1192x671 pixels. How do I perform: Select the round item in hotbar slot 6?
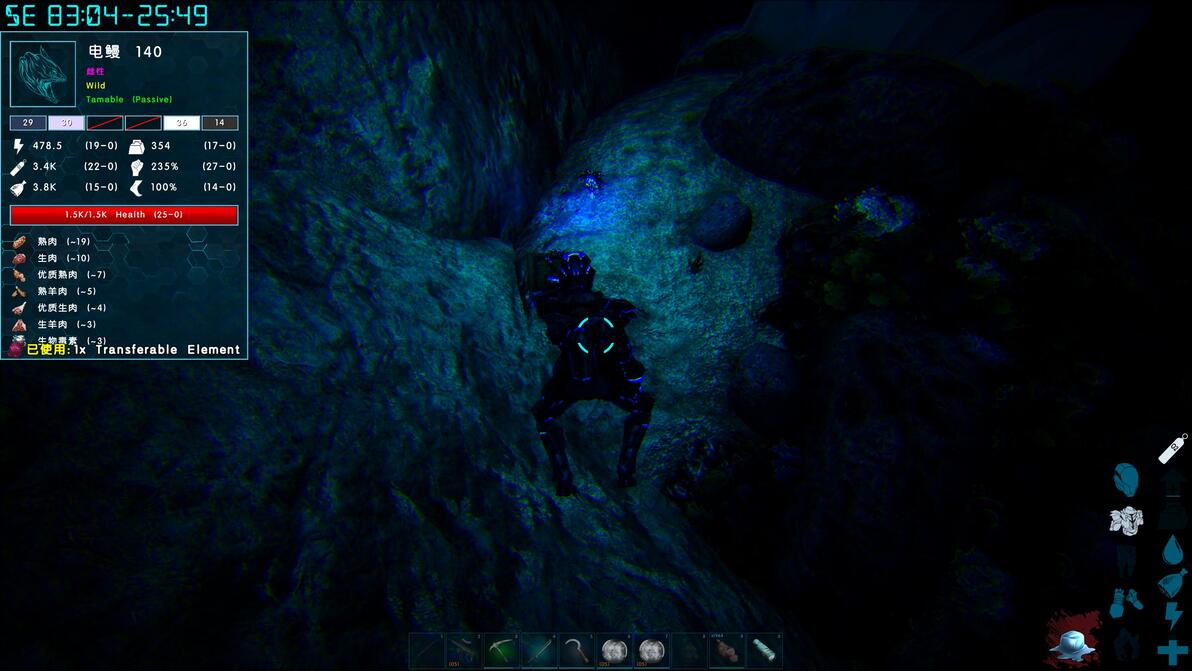(x=614, y=650)
